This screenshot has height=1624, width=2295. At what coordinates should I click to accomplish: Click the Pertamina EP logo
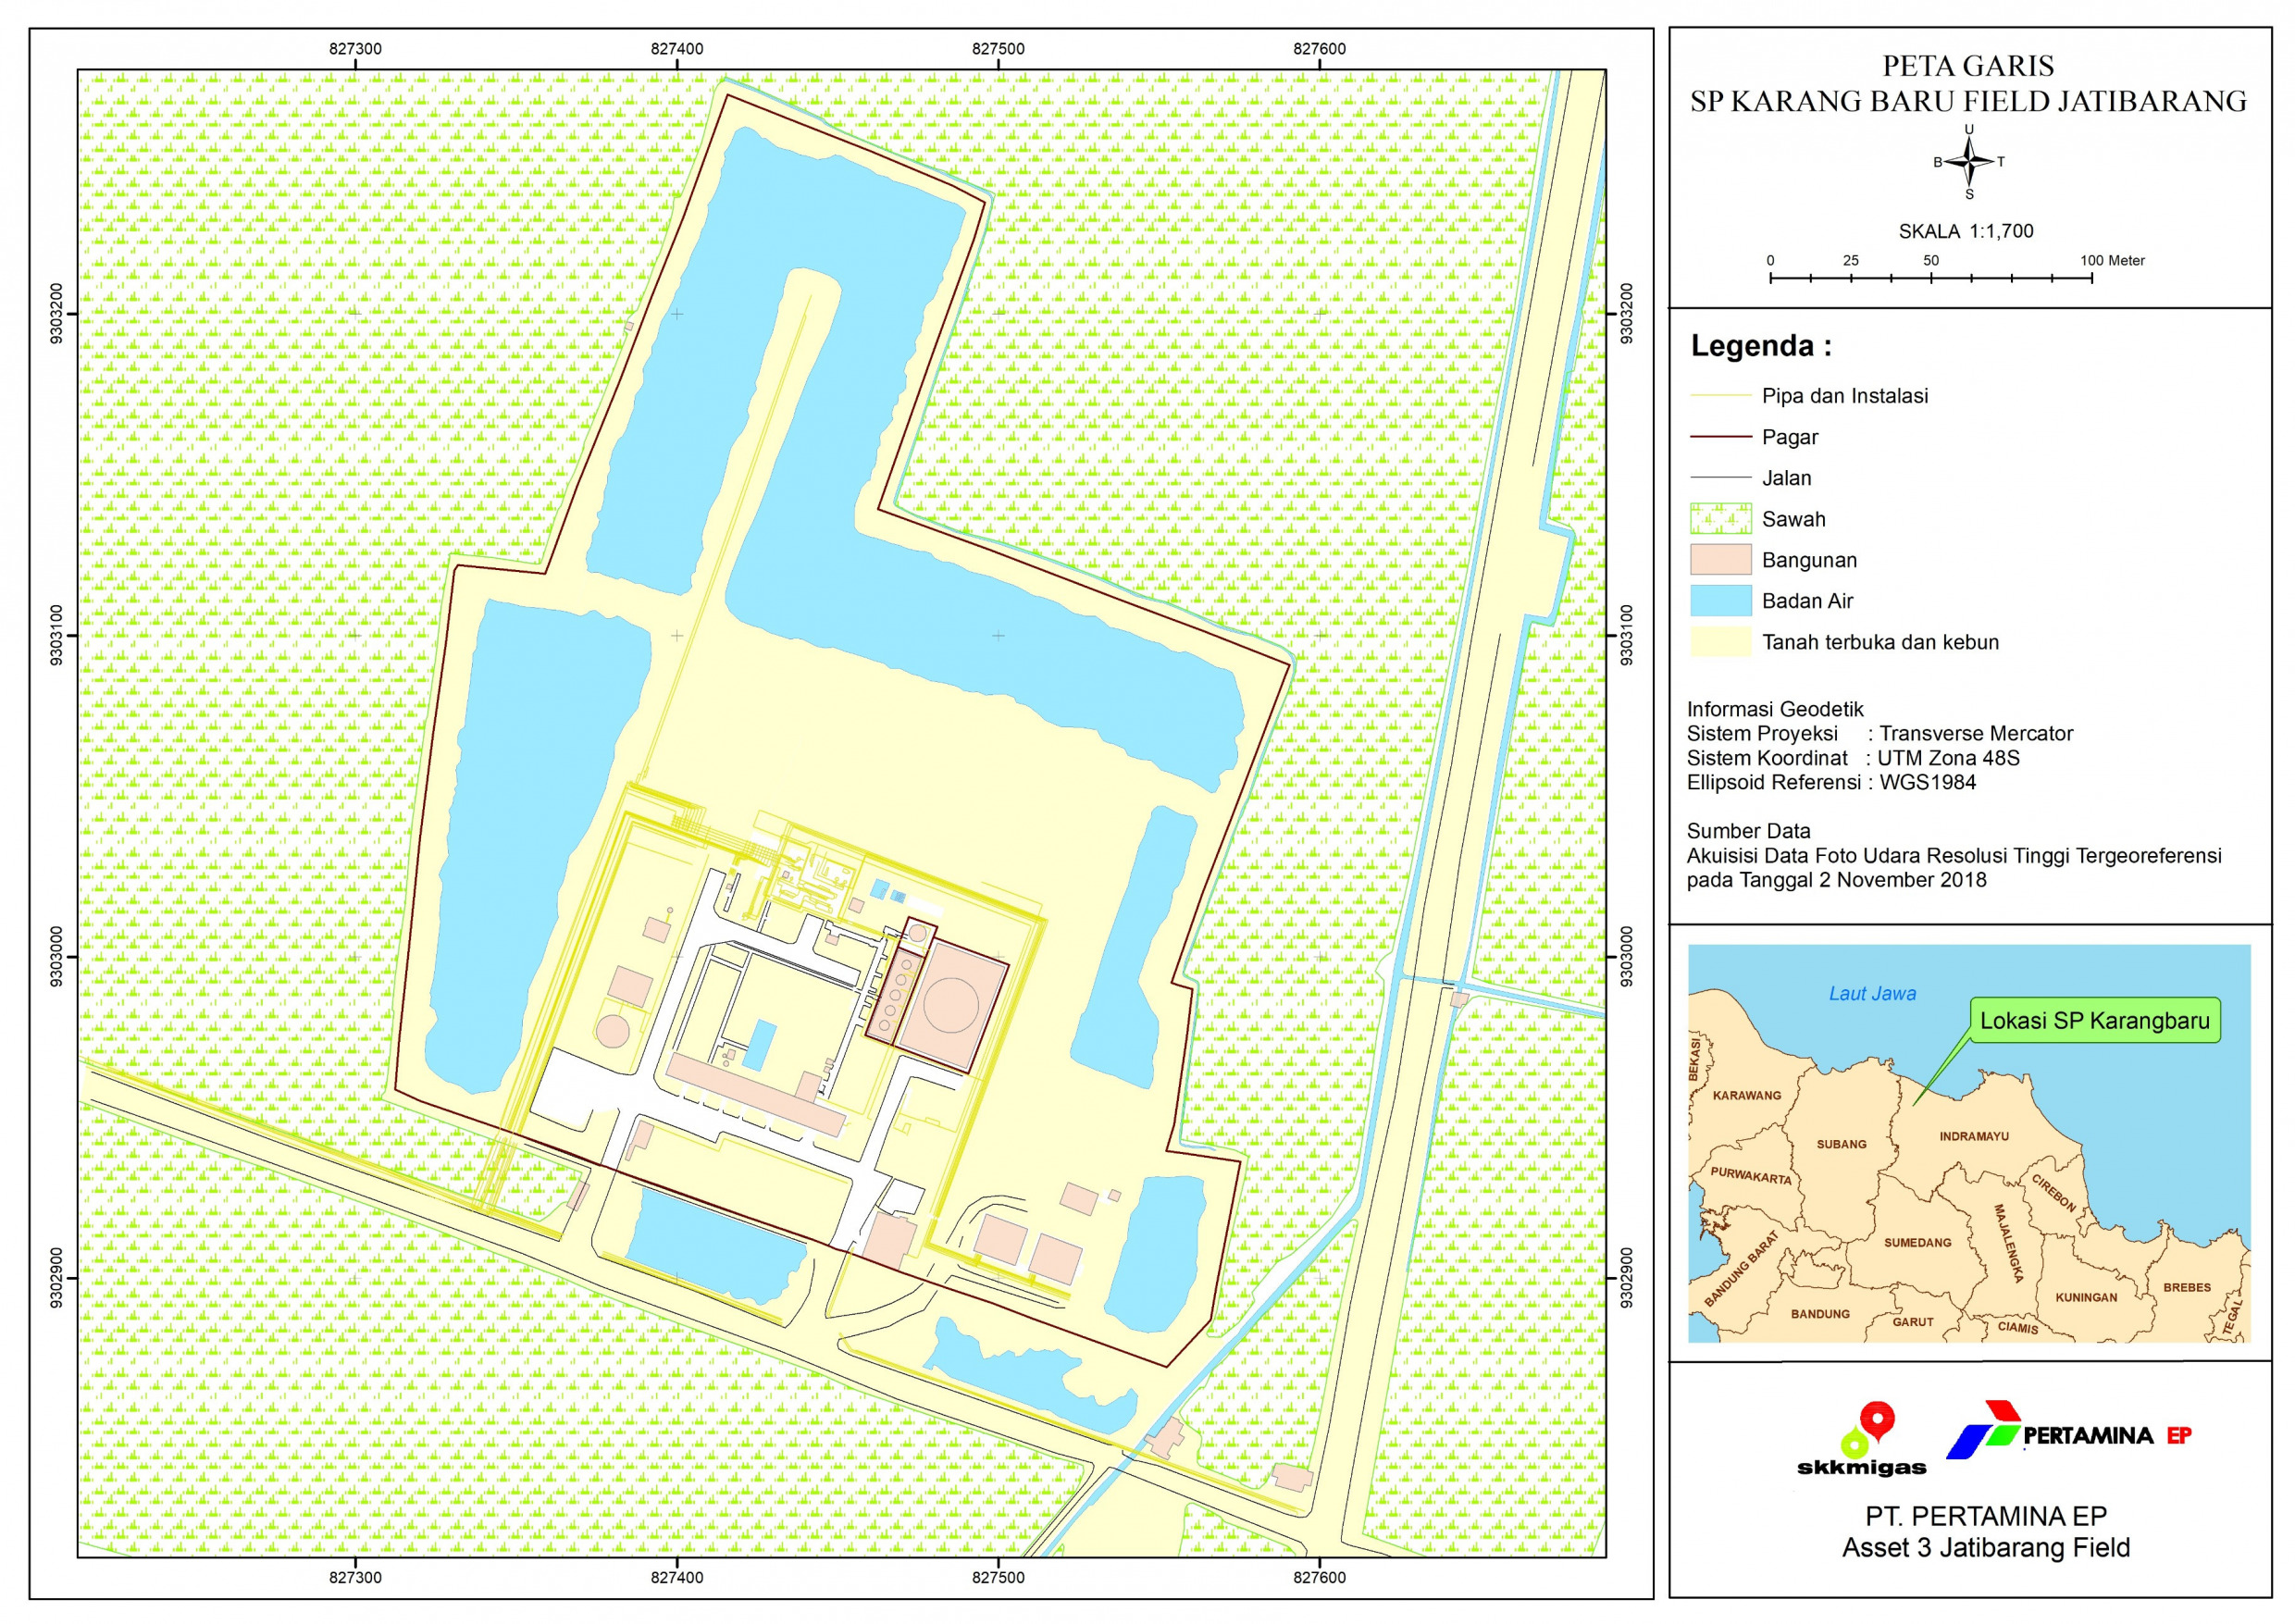pos(2068,1433)
